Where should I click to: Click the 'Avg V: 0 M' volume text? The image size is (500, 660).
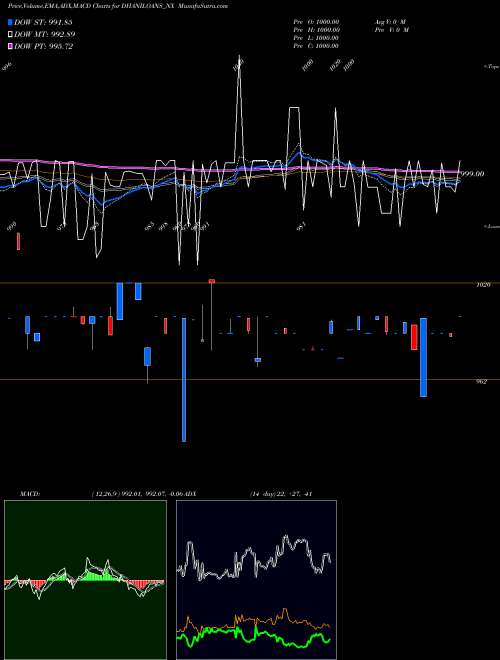[391, 22]
